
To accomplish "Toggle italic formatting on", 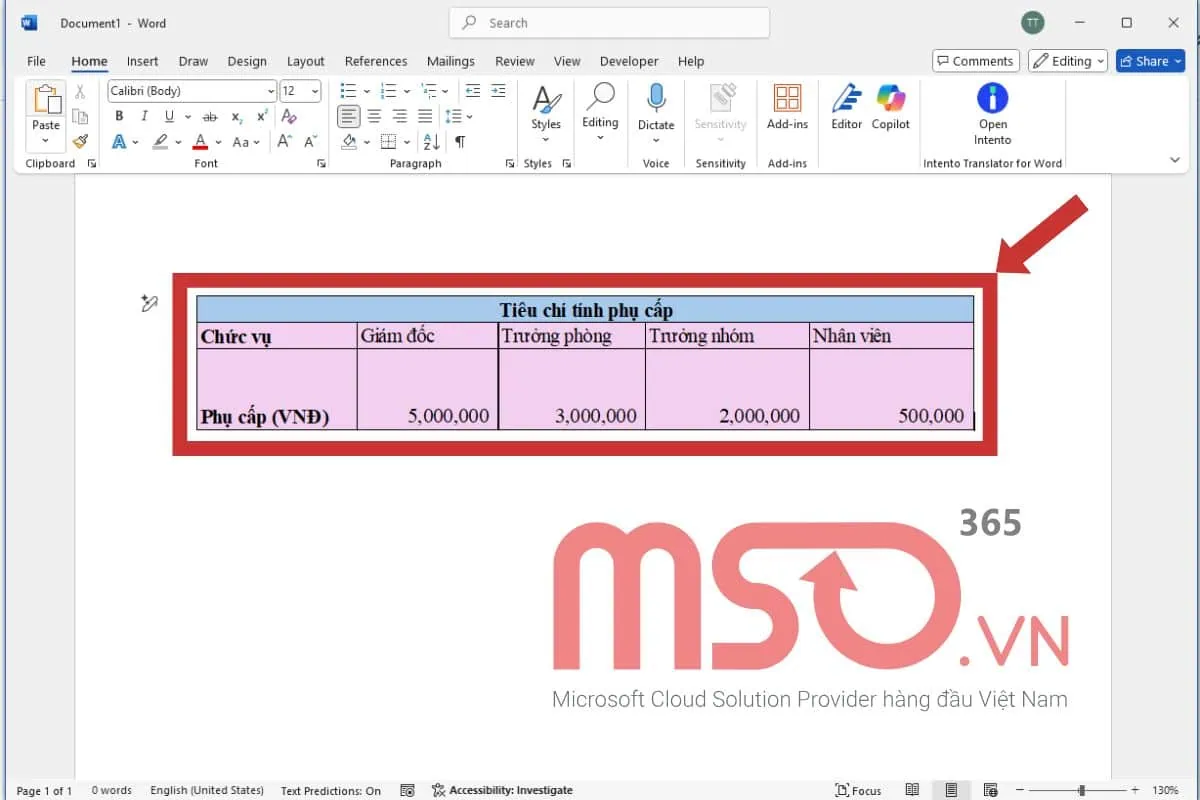I will point(143,116).
